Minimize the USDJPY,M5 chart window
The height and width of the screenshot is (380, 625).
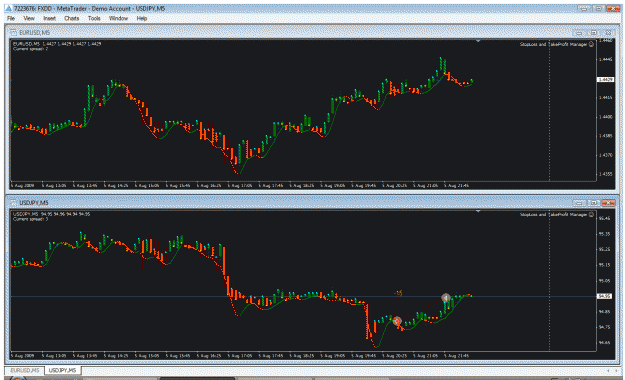pos(579,203)
